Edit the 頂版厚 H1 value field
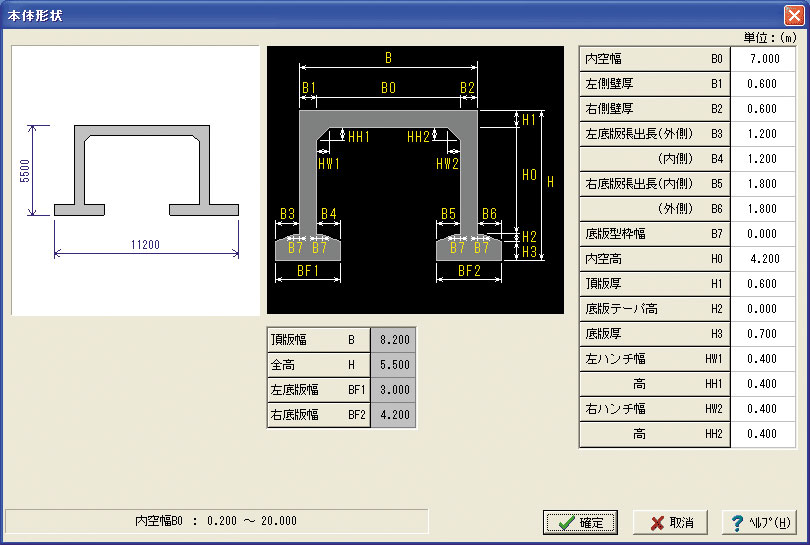This screenshot has width=810, height=545. (x=763, y=284)
